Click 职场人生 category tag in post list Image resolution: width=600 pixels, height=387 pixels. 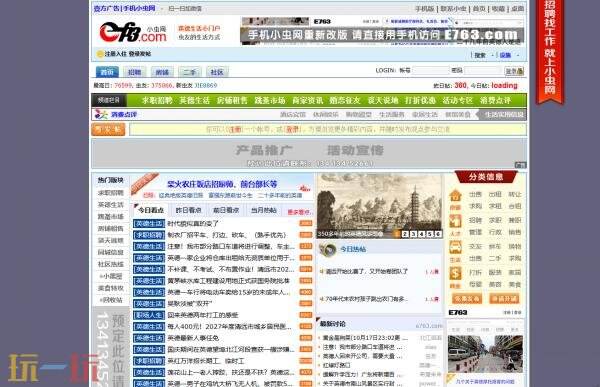(x=149, y=315)
